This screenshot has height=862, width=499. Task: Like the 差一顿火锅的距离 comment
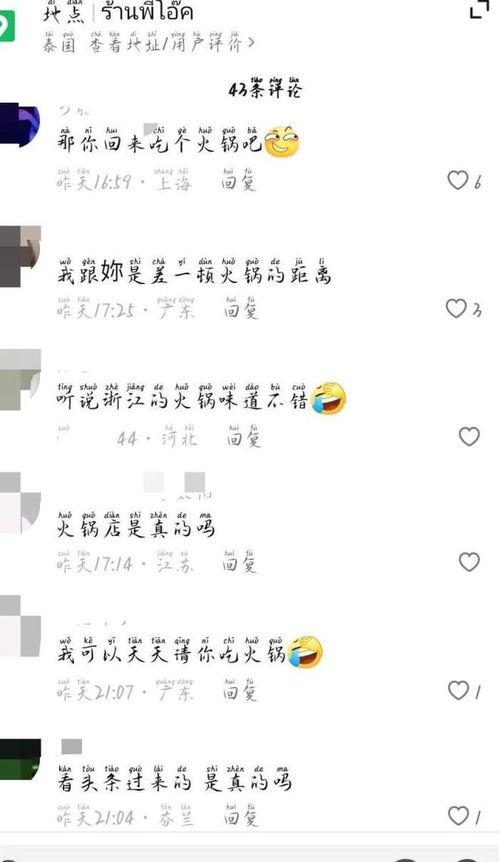pyautogui.click(x=456, y=308)
